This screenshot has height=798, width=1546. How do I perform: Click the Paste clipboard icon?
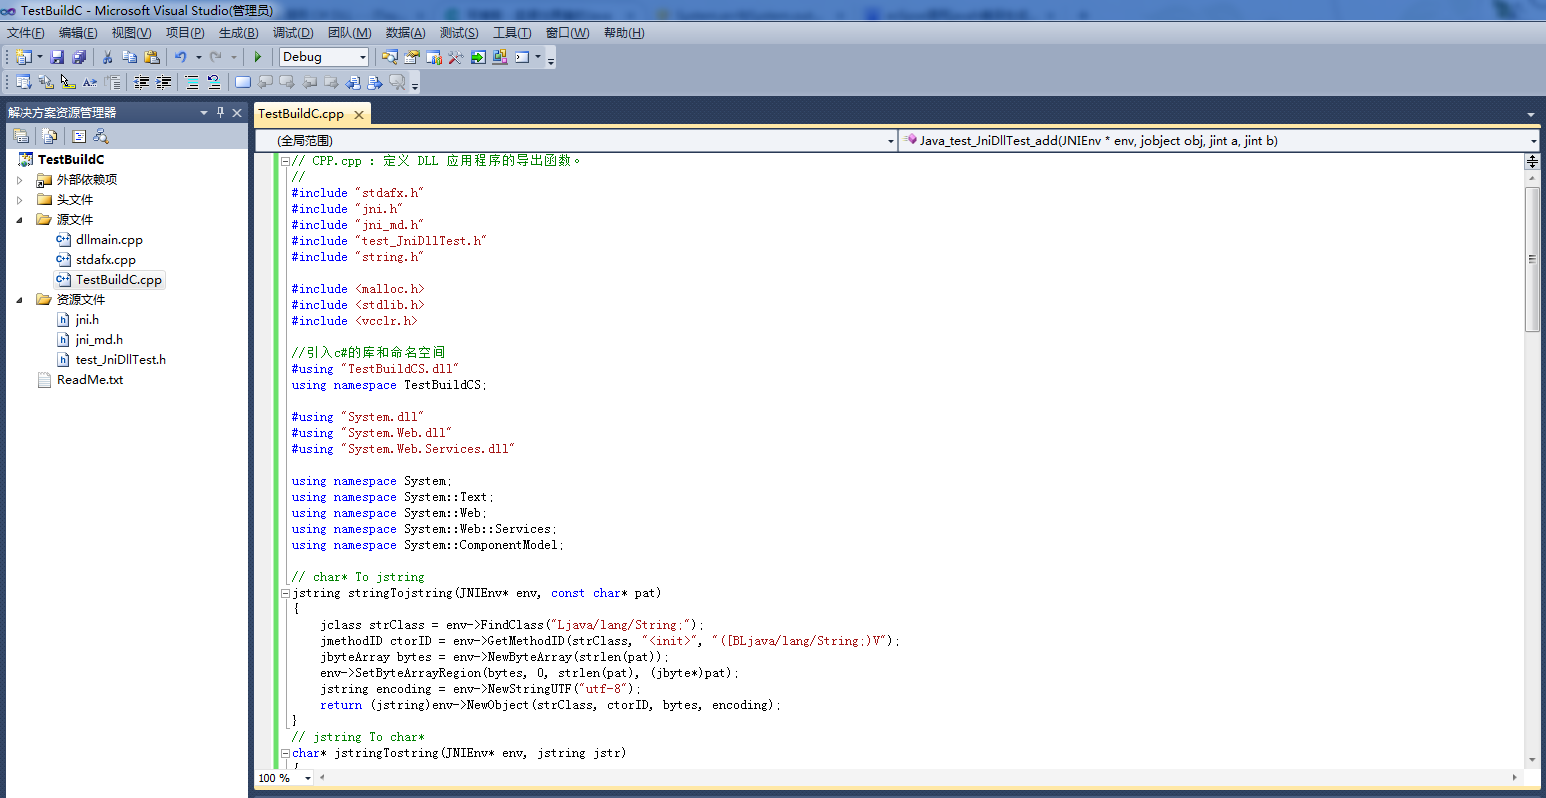point(152,57)
